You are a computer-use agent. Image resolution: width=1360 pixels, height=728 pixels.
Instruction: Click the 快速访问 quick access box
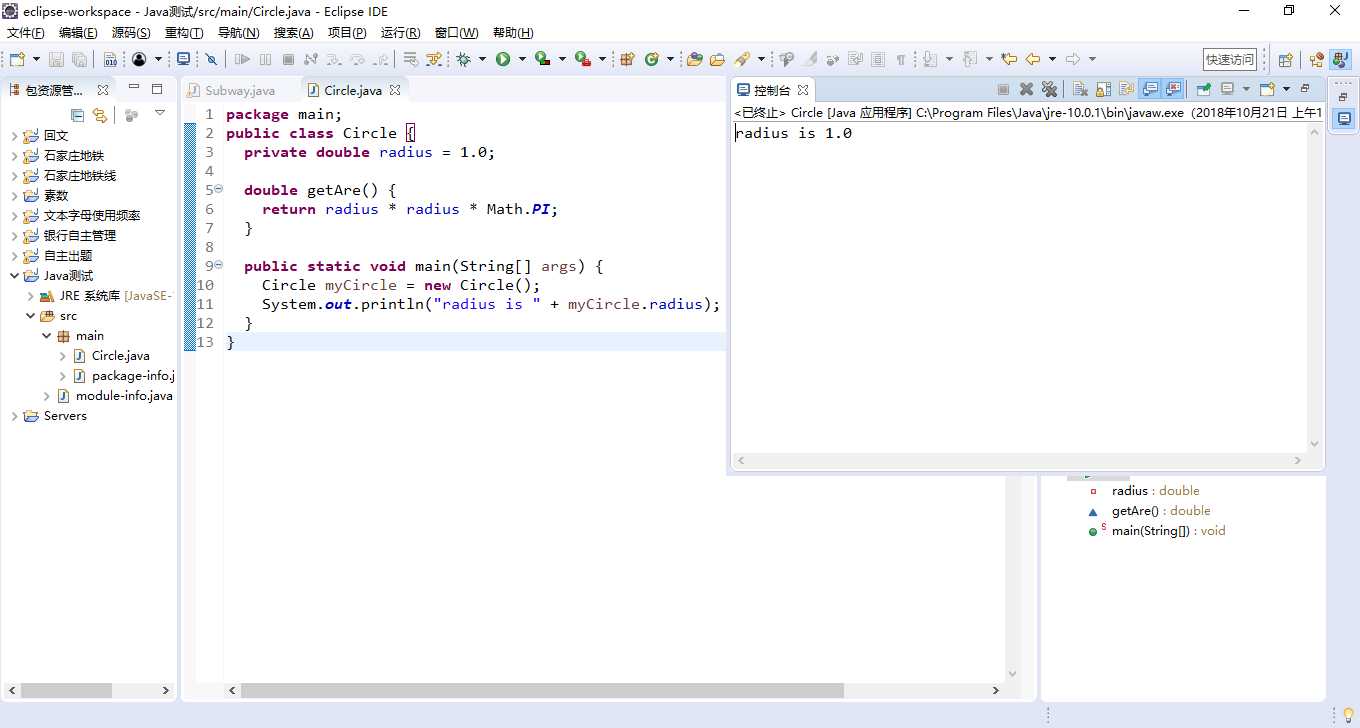(1229, 60)
